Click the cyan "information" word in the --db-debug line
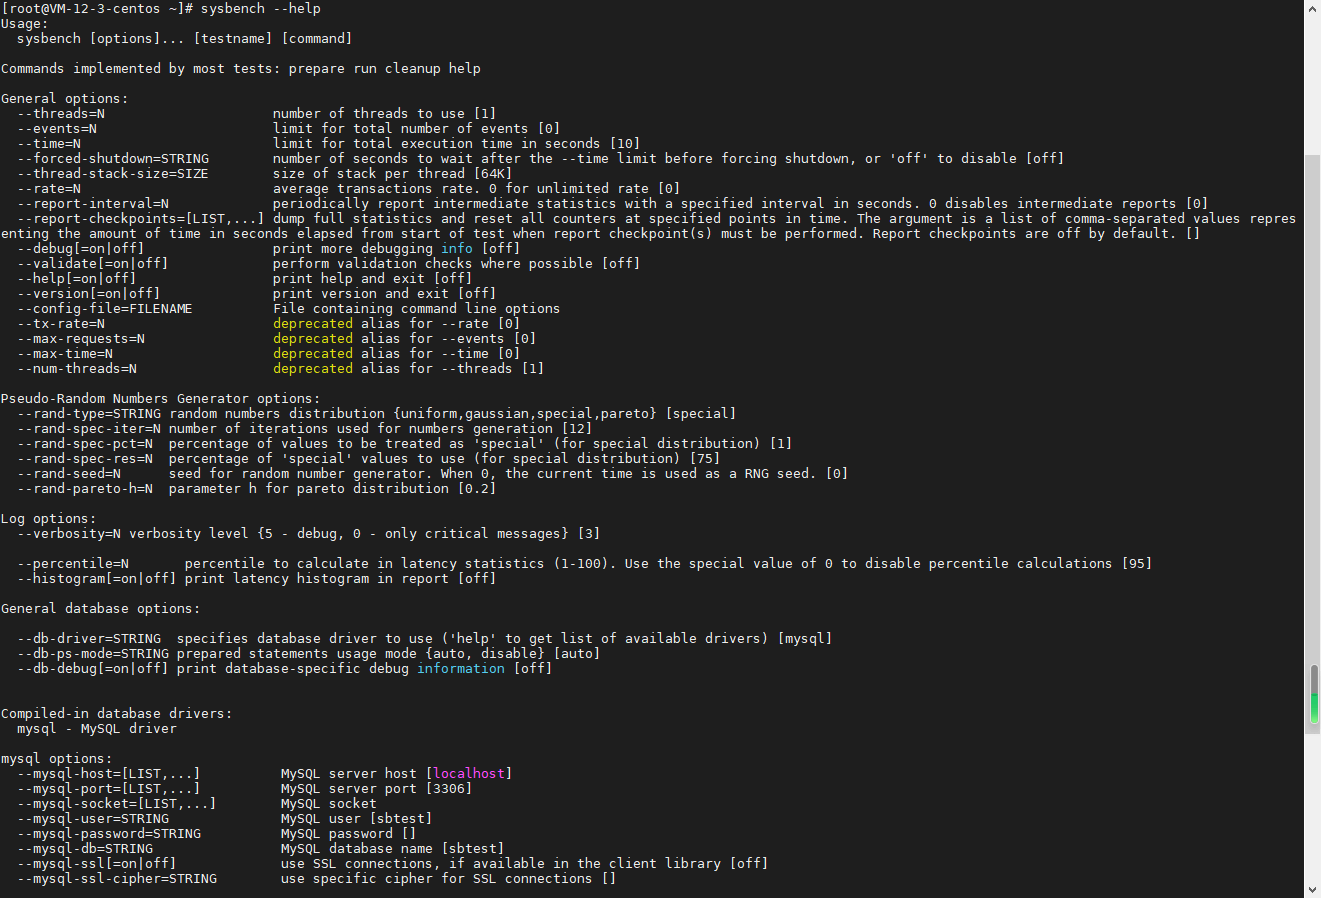The width and height of the screenshot is (1321, 898). (461, 669)
